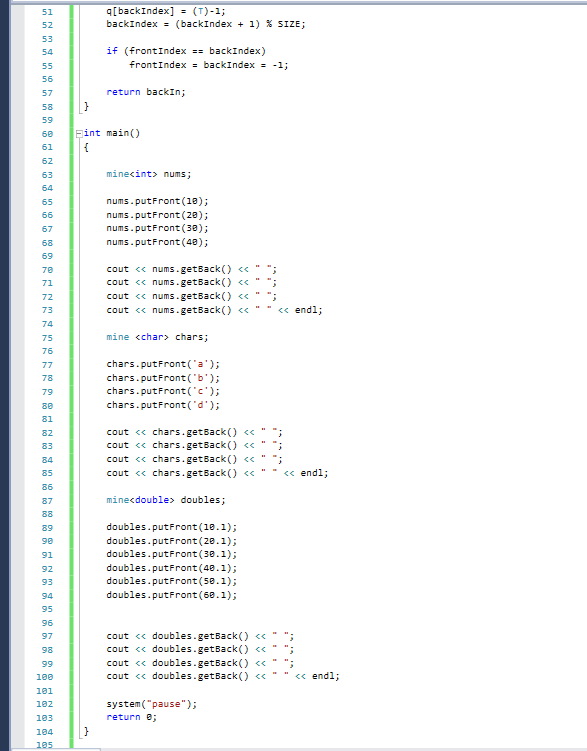
Task: Click line number 51 in the gutter
Action: [x=47, y=12]
